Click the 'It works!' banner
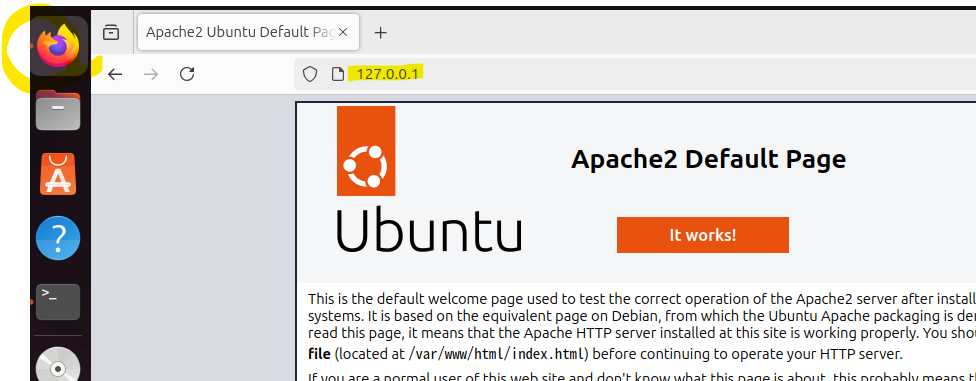976x381 pixels. coord(703,235)
